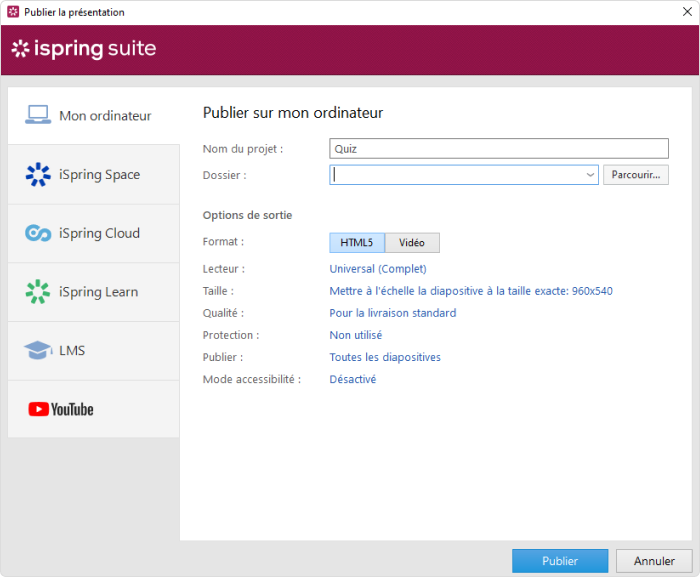Open the Mon ordinateur tab
Image resolution: width=700 pixels, height=577 pixels.
(94, 116)
